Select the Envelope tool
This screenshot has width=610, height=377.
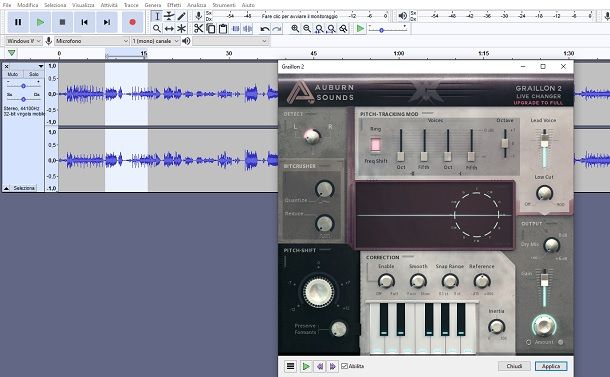tap(169, 16)
